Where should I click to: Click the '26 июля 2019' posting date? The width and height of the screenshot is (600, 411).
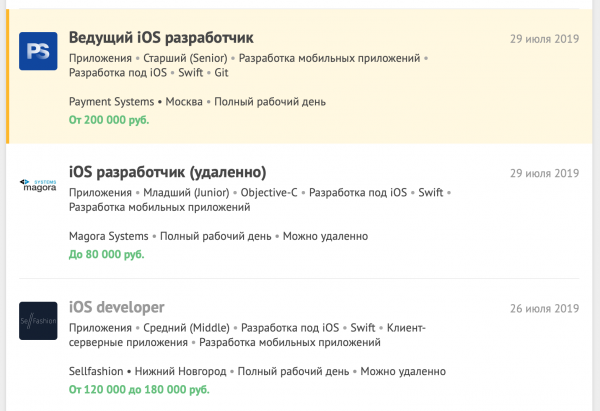[x=544, y=308]
